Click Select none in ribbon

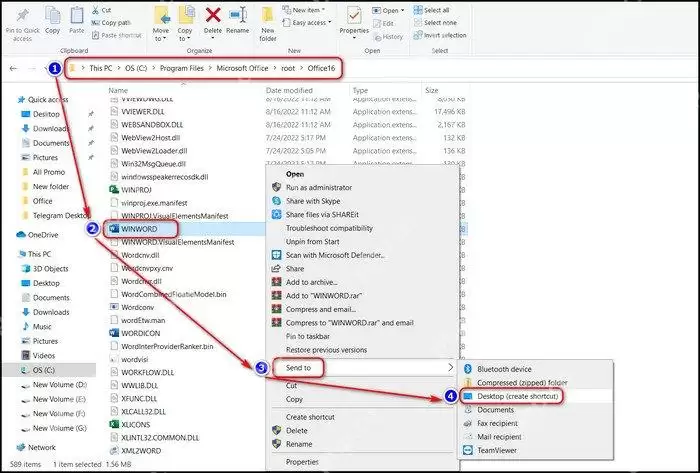point(435,22)
